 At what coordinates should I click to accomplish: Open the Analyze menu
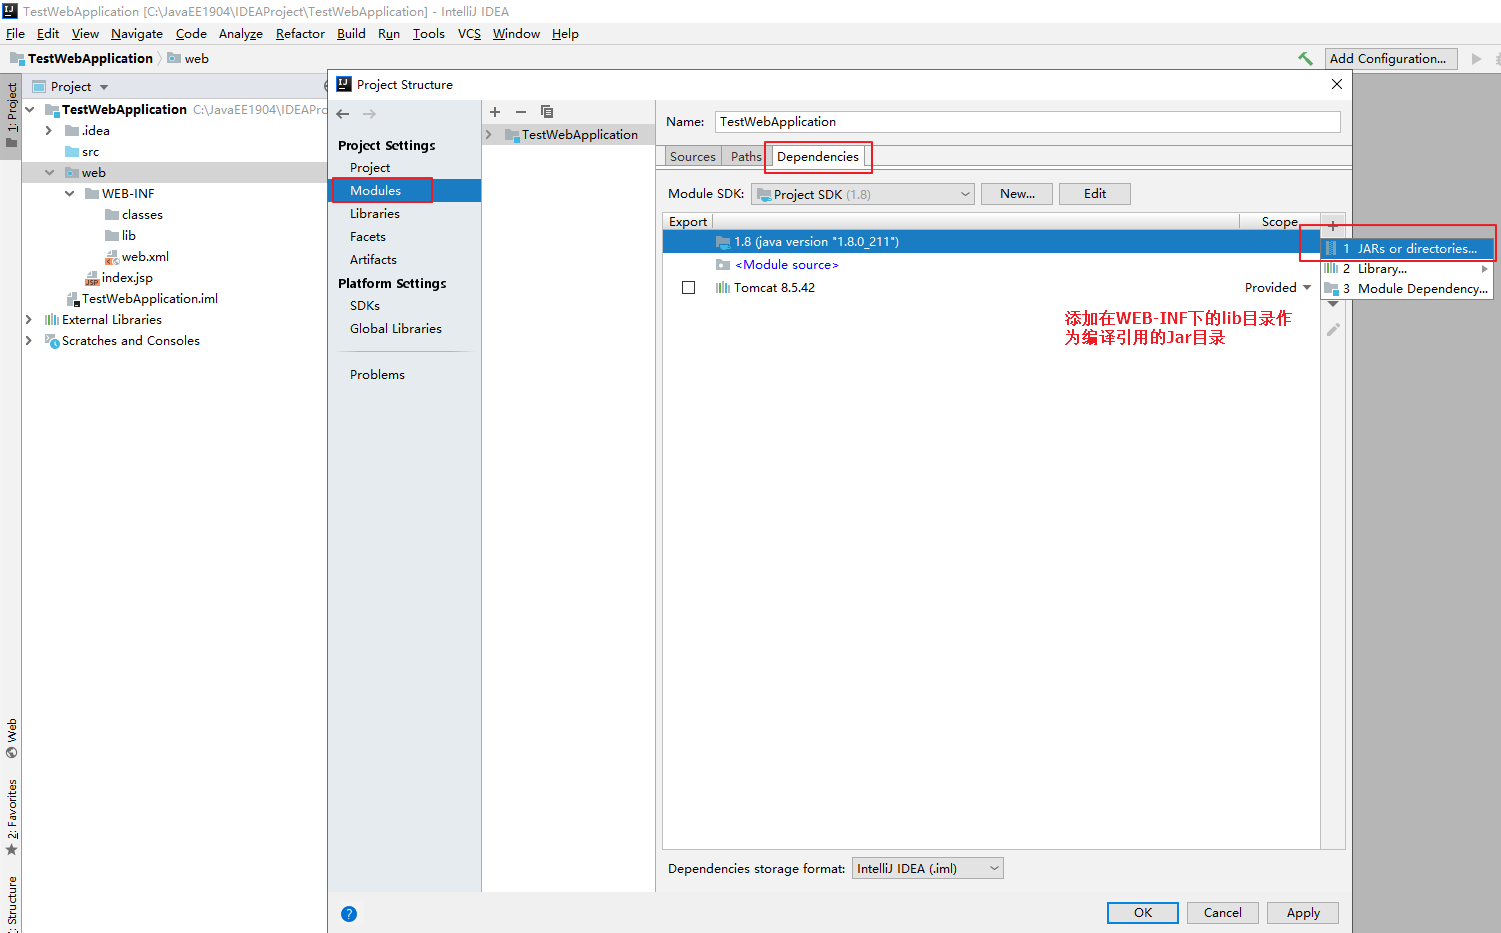pyautogui.click(x=241, y=34)
